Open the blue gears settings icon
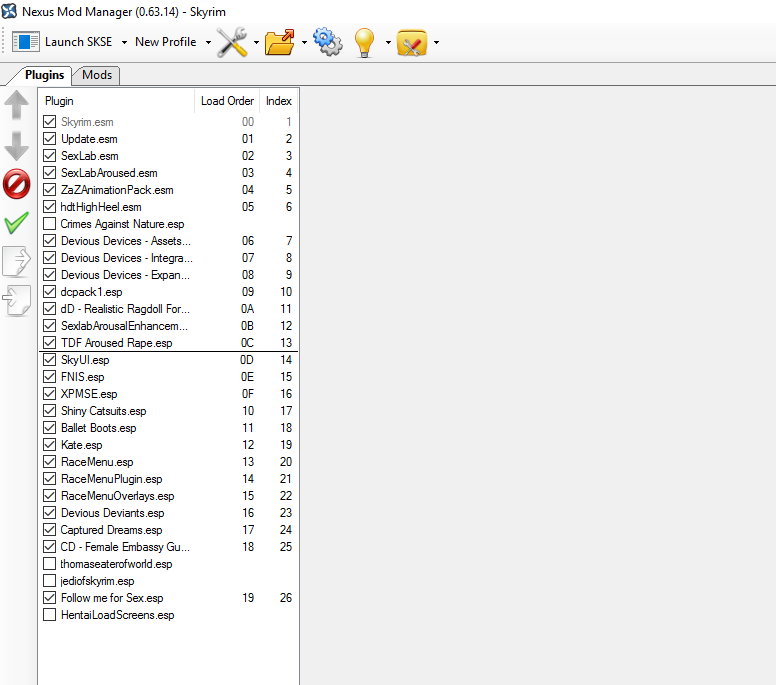This screenshot has width=776, height=685. click(327, 42)
